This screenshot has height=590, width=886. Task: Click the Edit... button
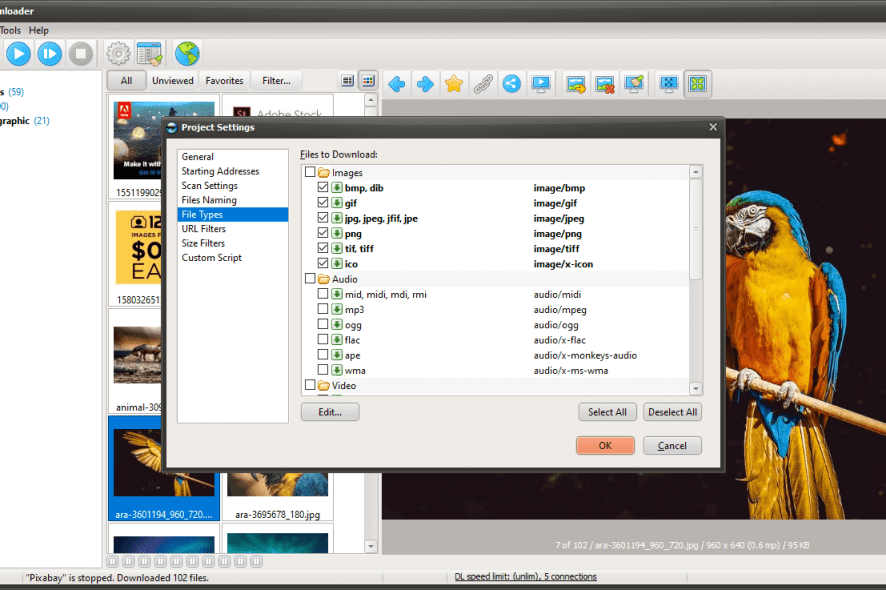[330, 412]
